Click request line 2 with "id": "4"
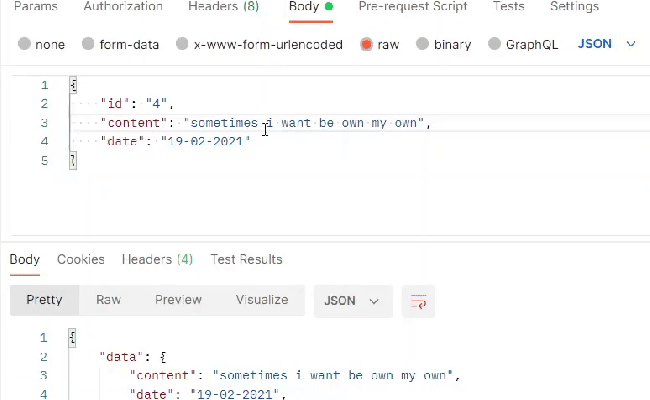This screenshot has height=400, width=650. coord(137,104)
